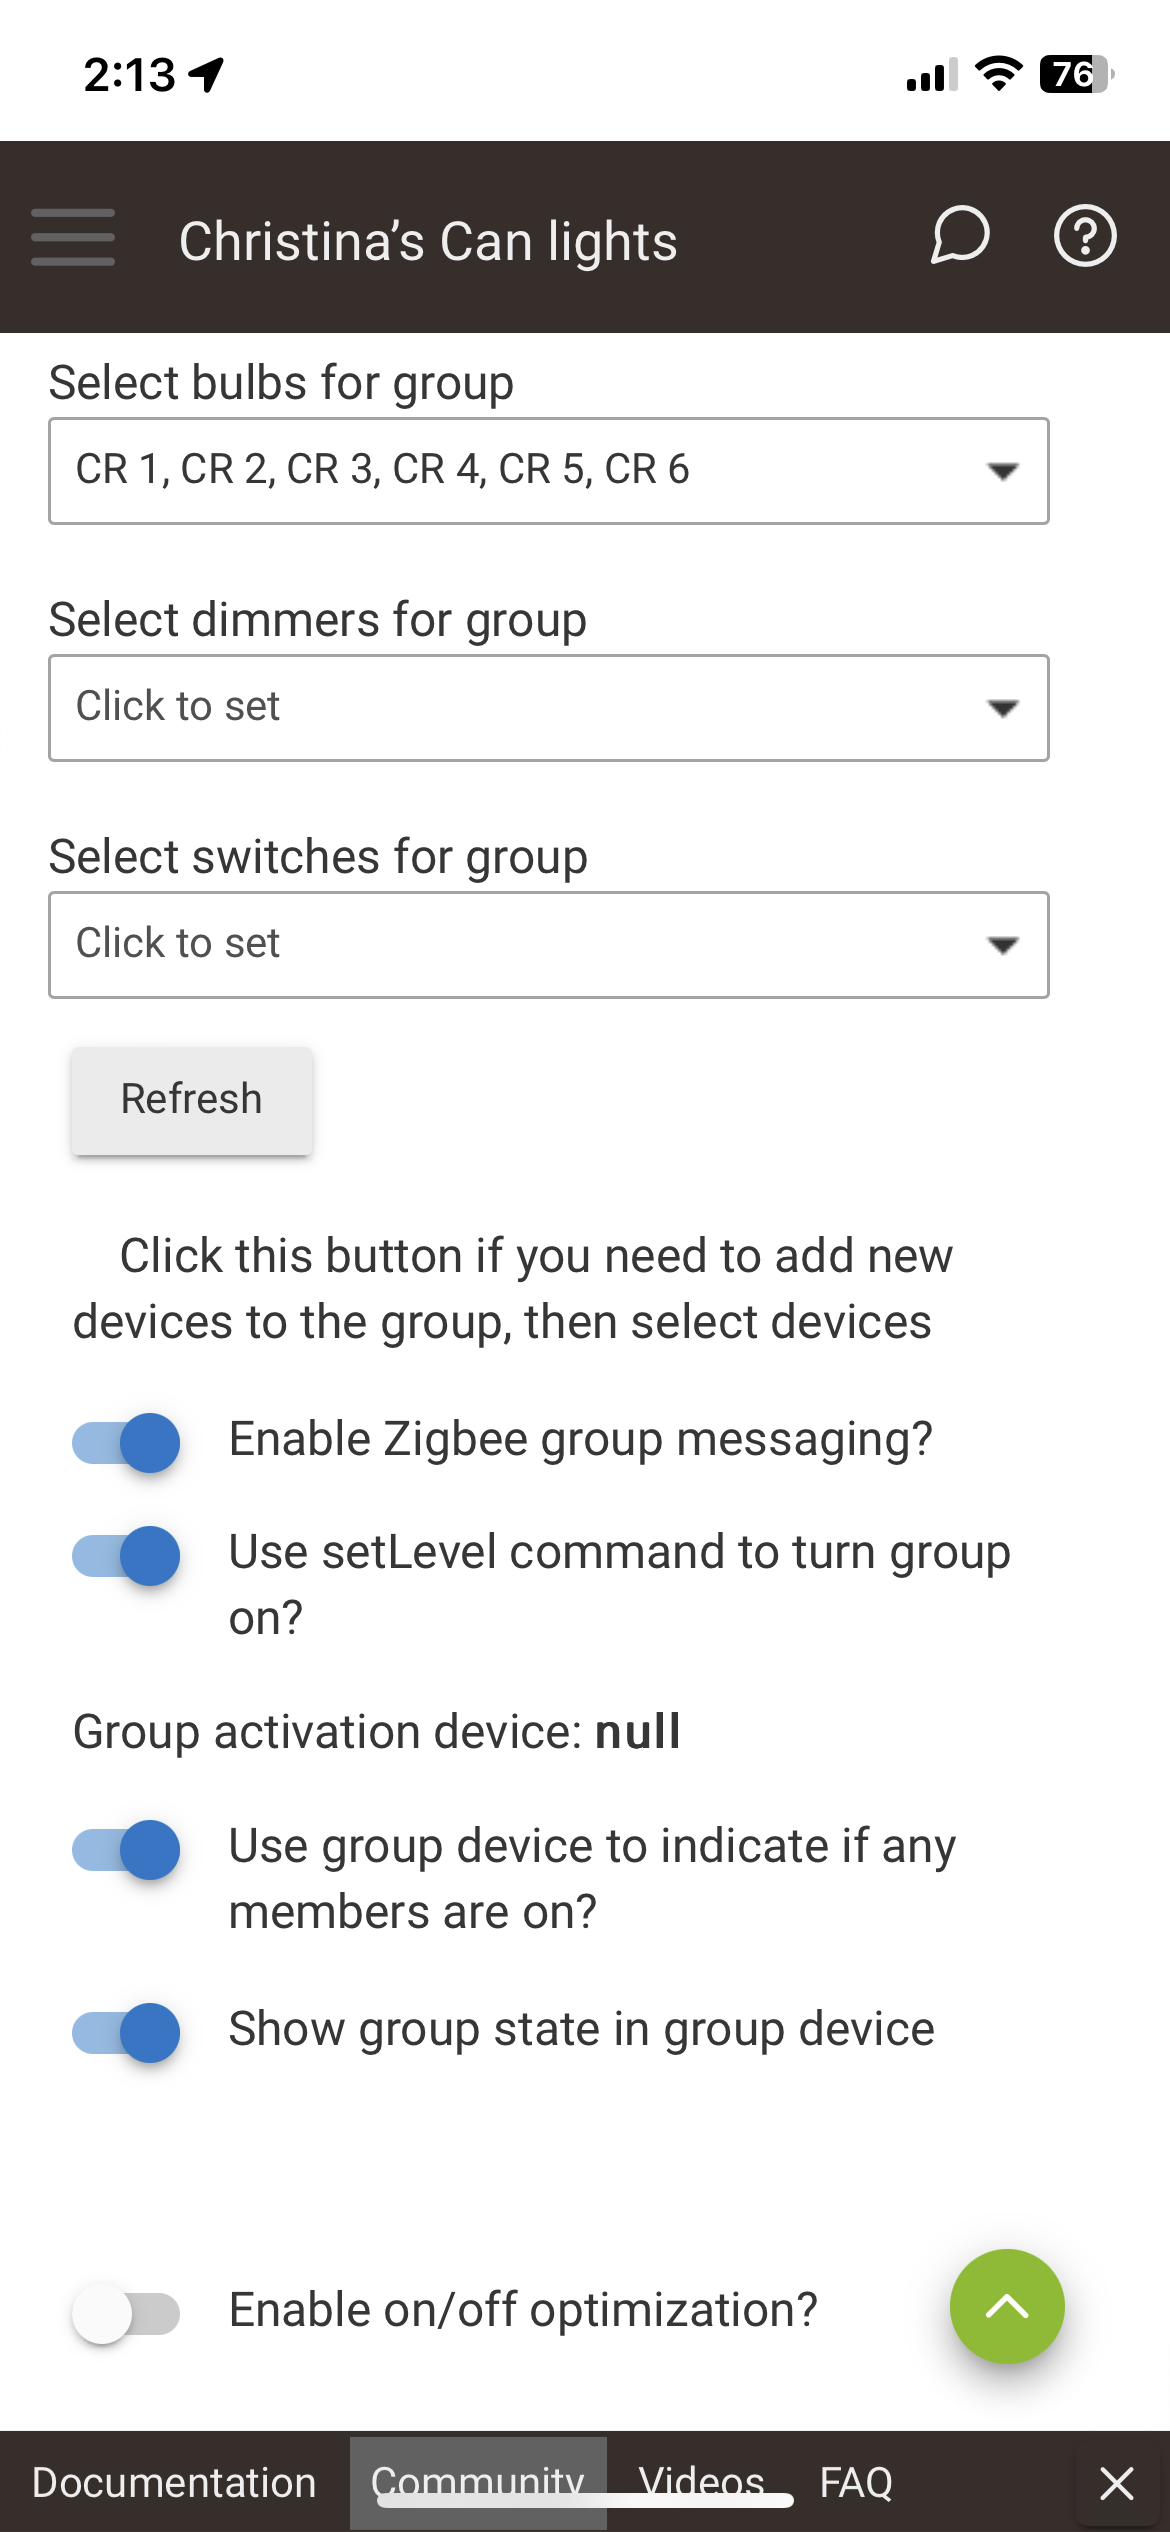Tap the location arrow beside the clock
1170x2532 pixels.
pyautogui.click(x=206, y=75)
